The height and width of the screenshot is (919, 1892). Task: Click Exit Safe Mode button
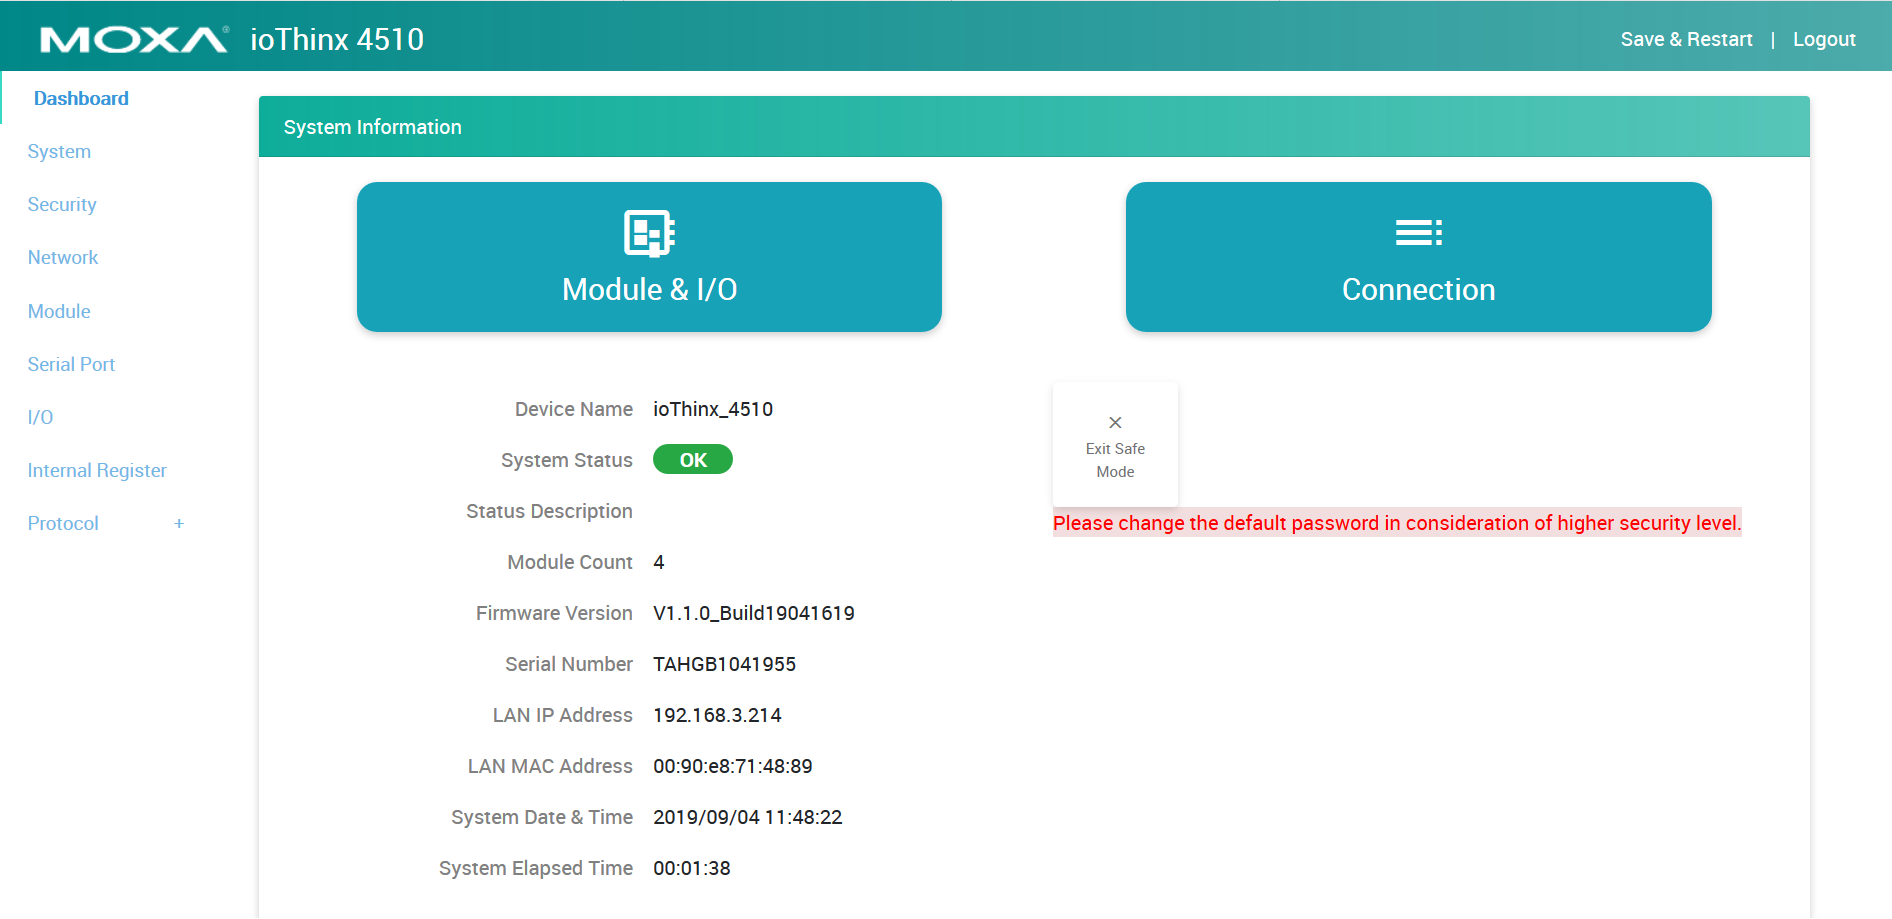pos(1115,445)
